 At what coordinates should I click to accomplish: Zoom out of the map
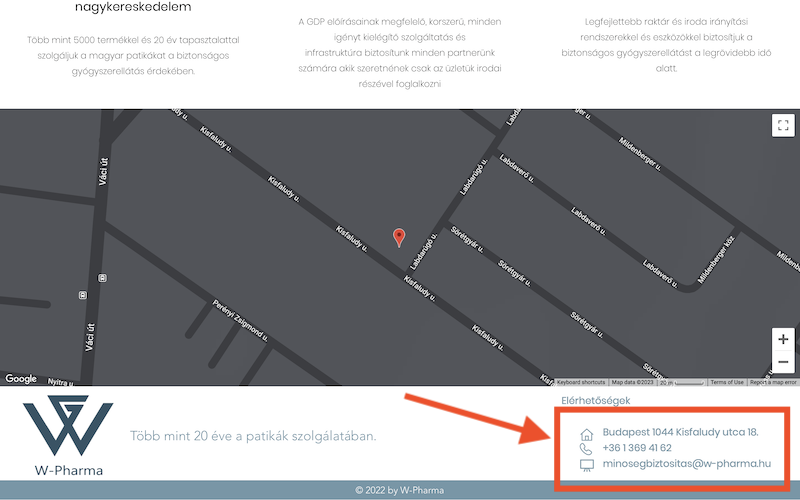point(783,362)
